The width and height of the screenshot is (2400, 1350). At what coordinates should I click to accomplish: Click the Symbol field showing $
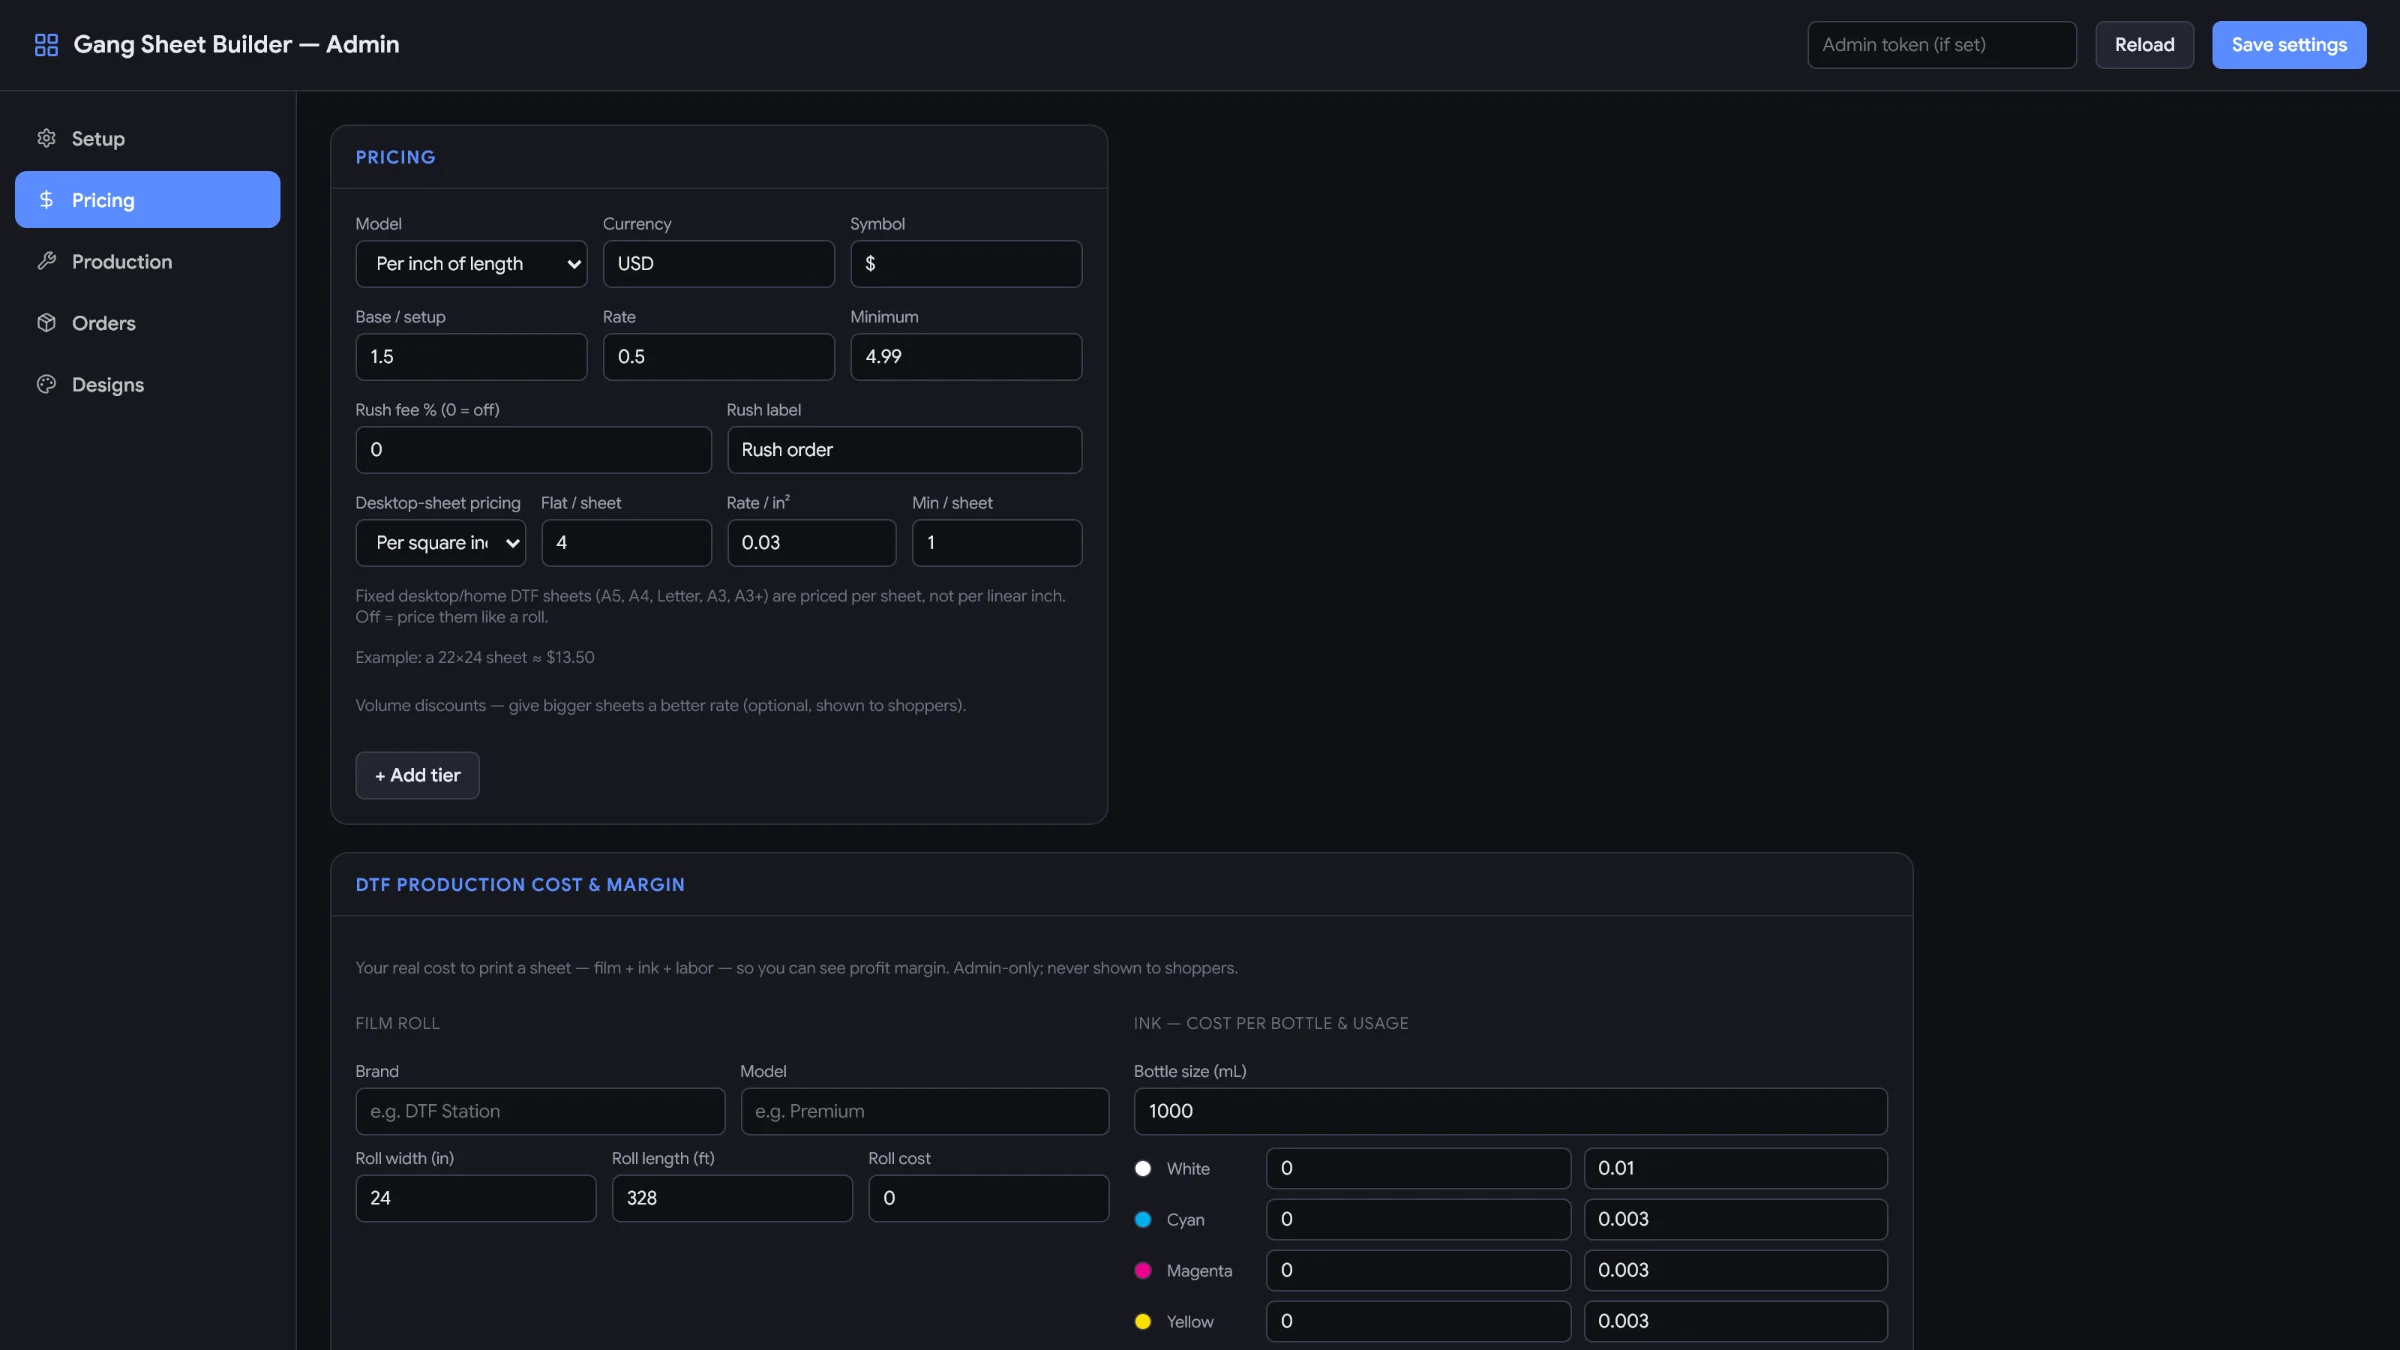tap(966, 264)
